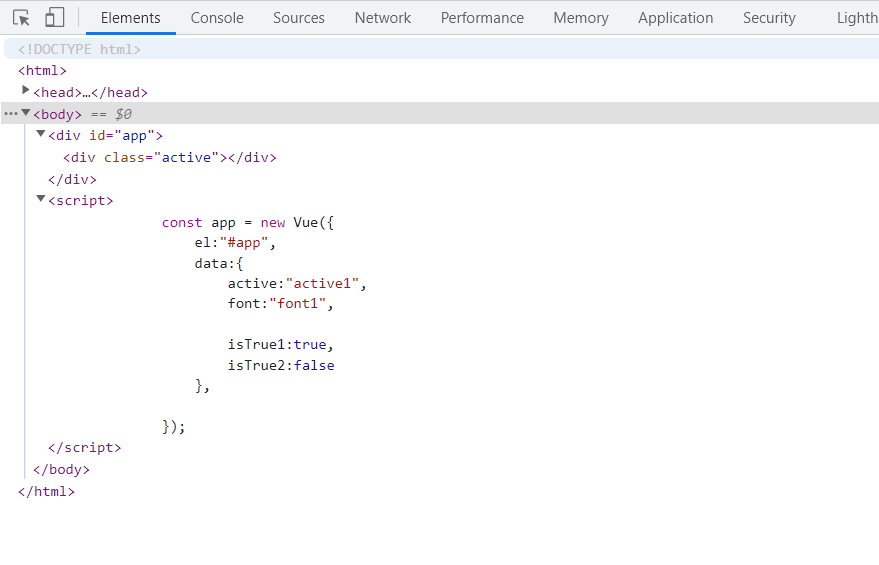Select the <head>…</head> node

pos(90,92)
